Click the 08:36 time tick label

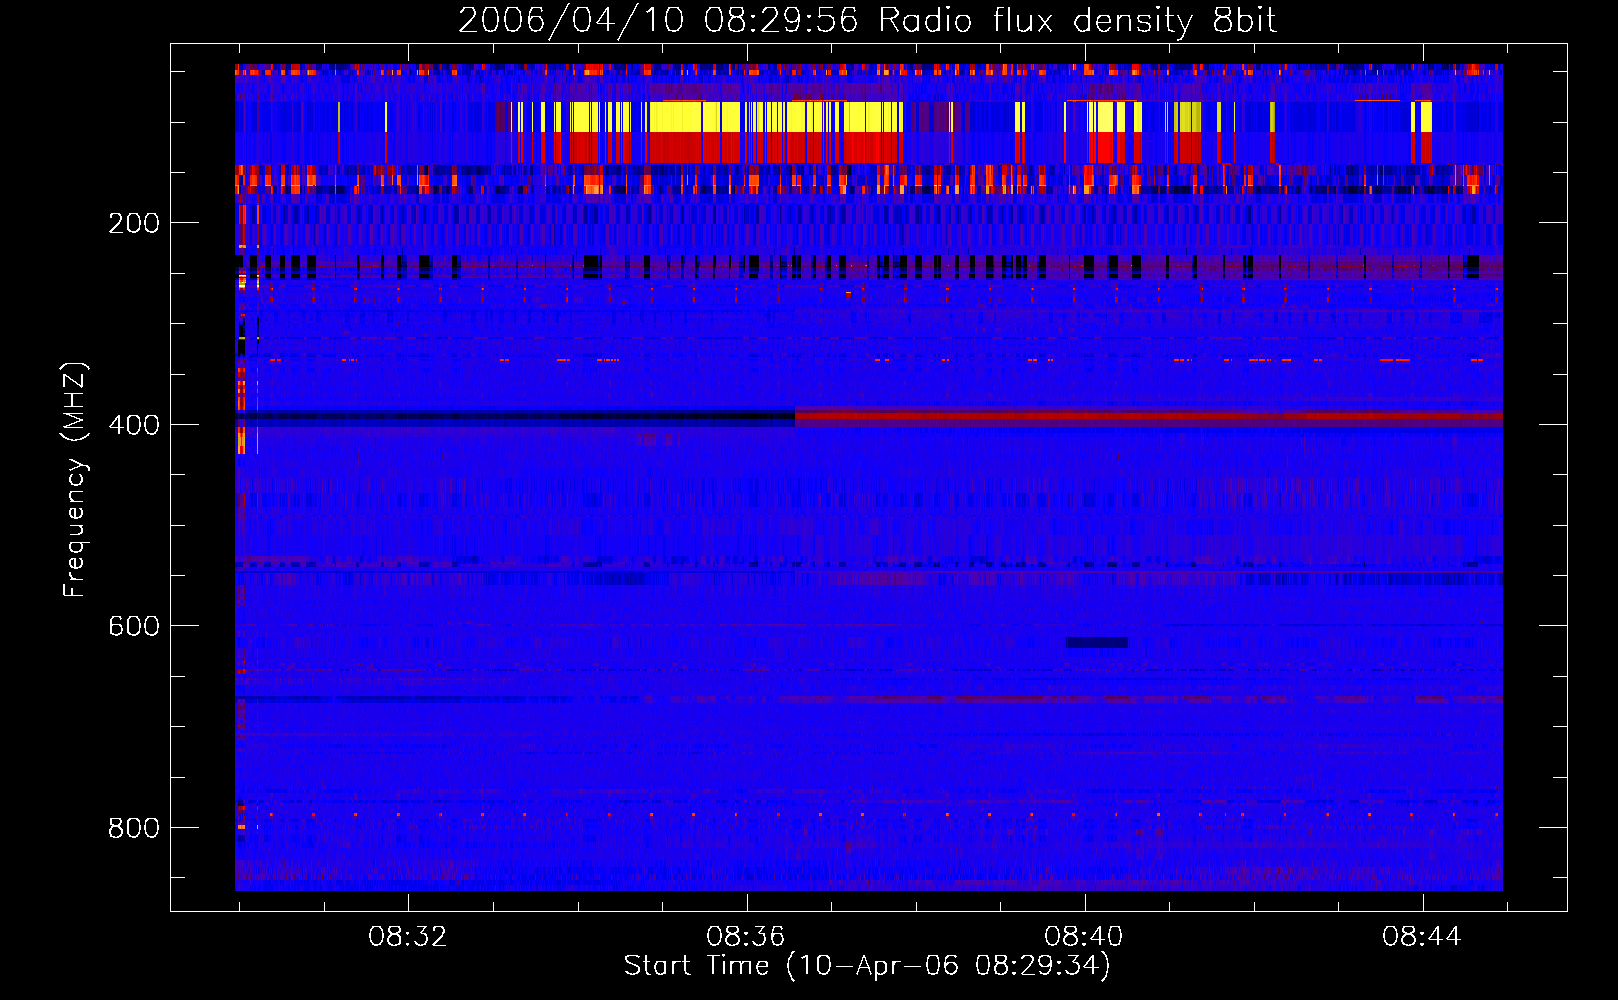745,937
